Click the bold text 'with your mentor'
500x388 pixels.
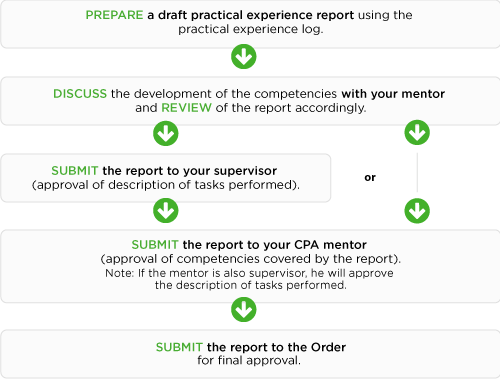pos(393,94)
